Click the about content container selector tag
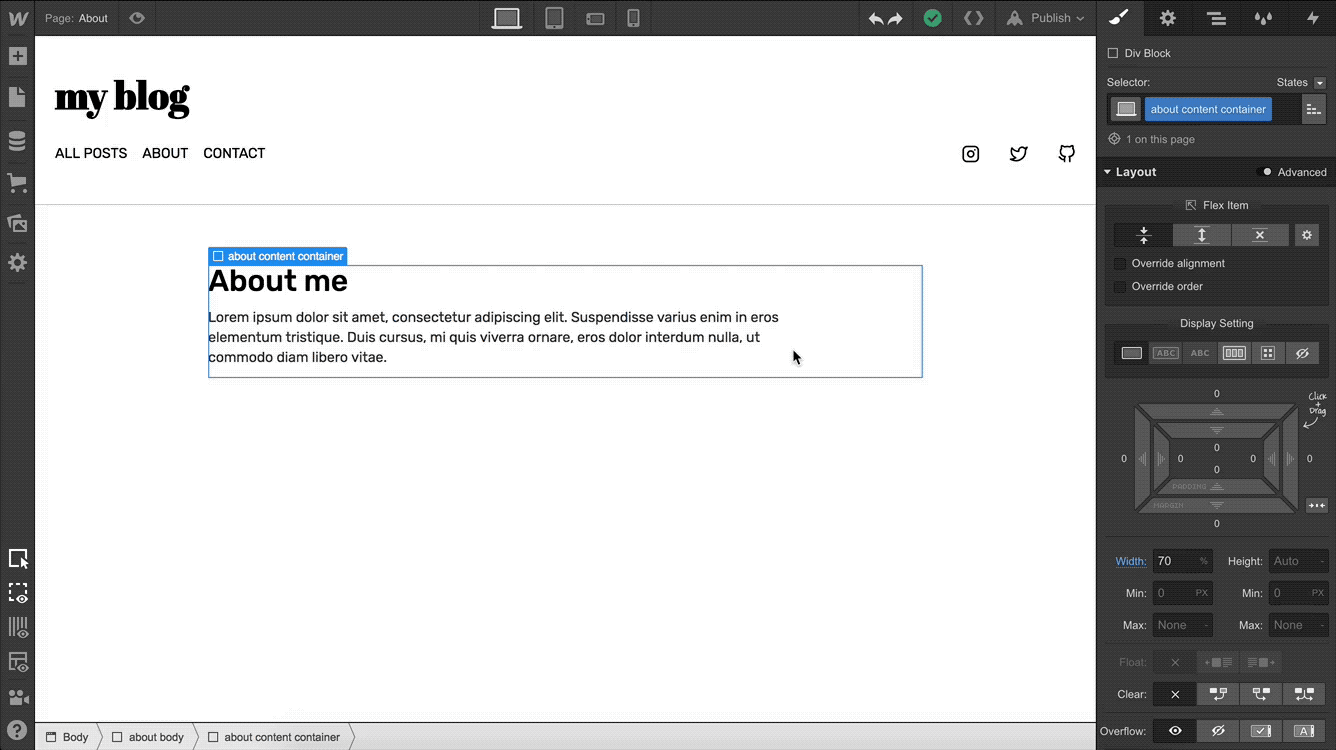 click(1208, 109)
